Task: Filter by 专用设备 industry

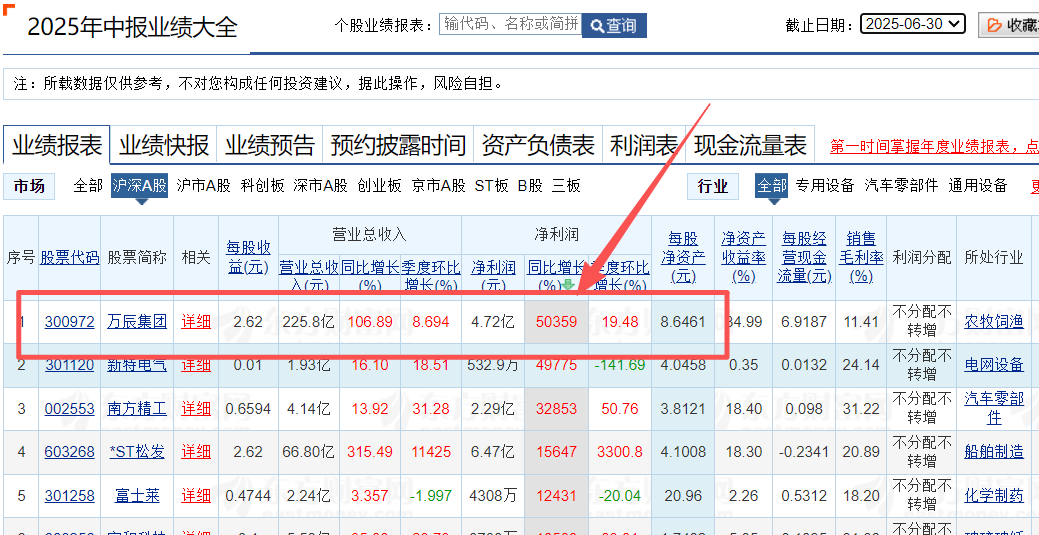Action: (825, 186)
